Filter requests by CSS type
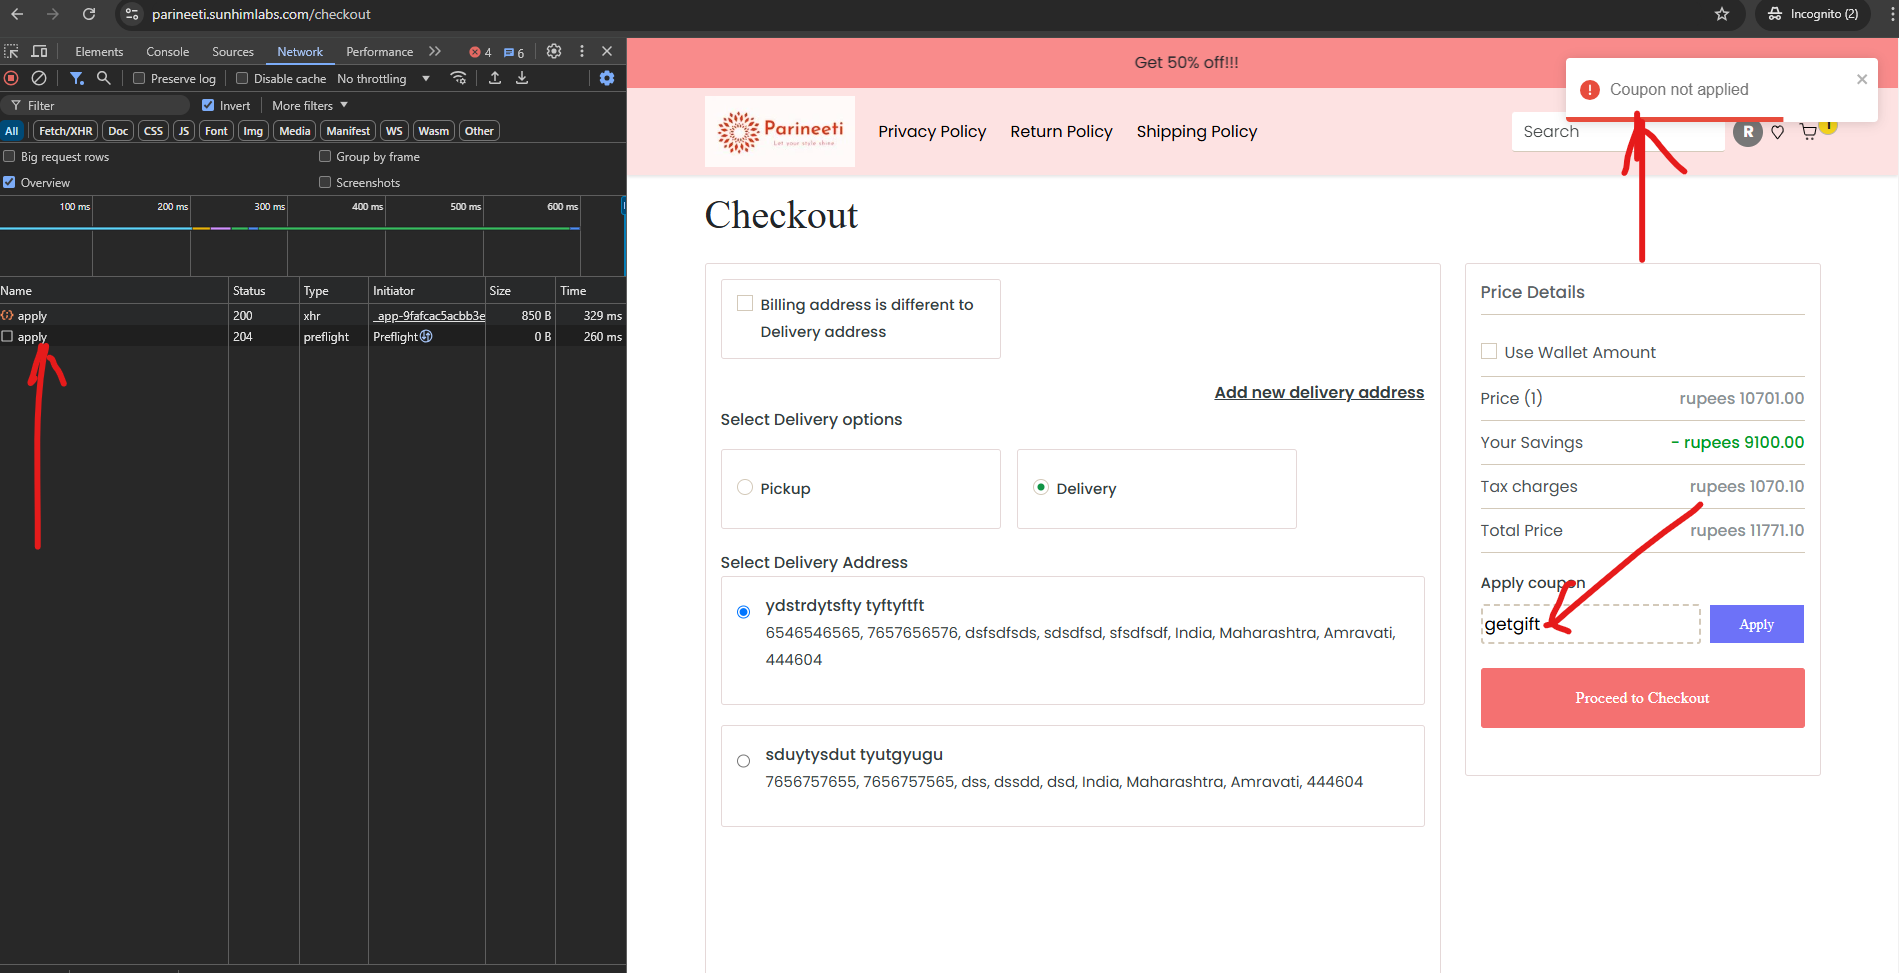1899x973 pixels. click(x=153, y=131)
